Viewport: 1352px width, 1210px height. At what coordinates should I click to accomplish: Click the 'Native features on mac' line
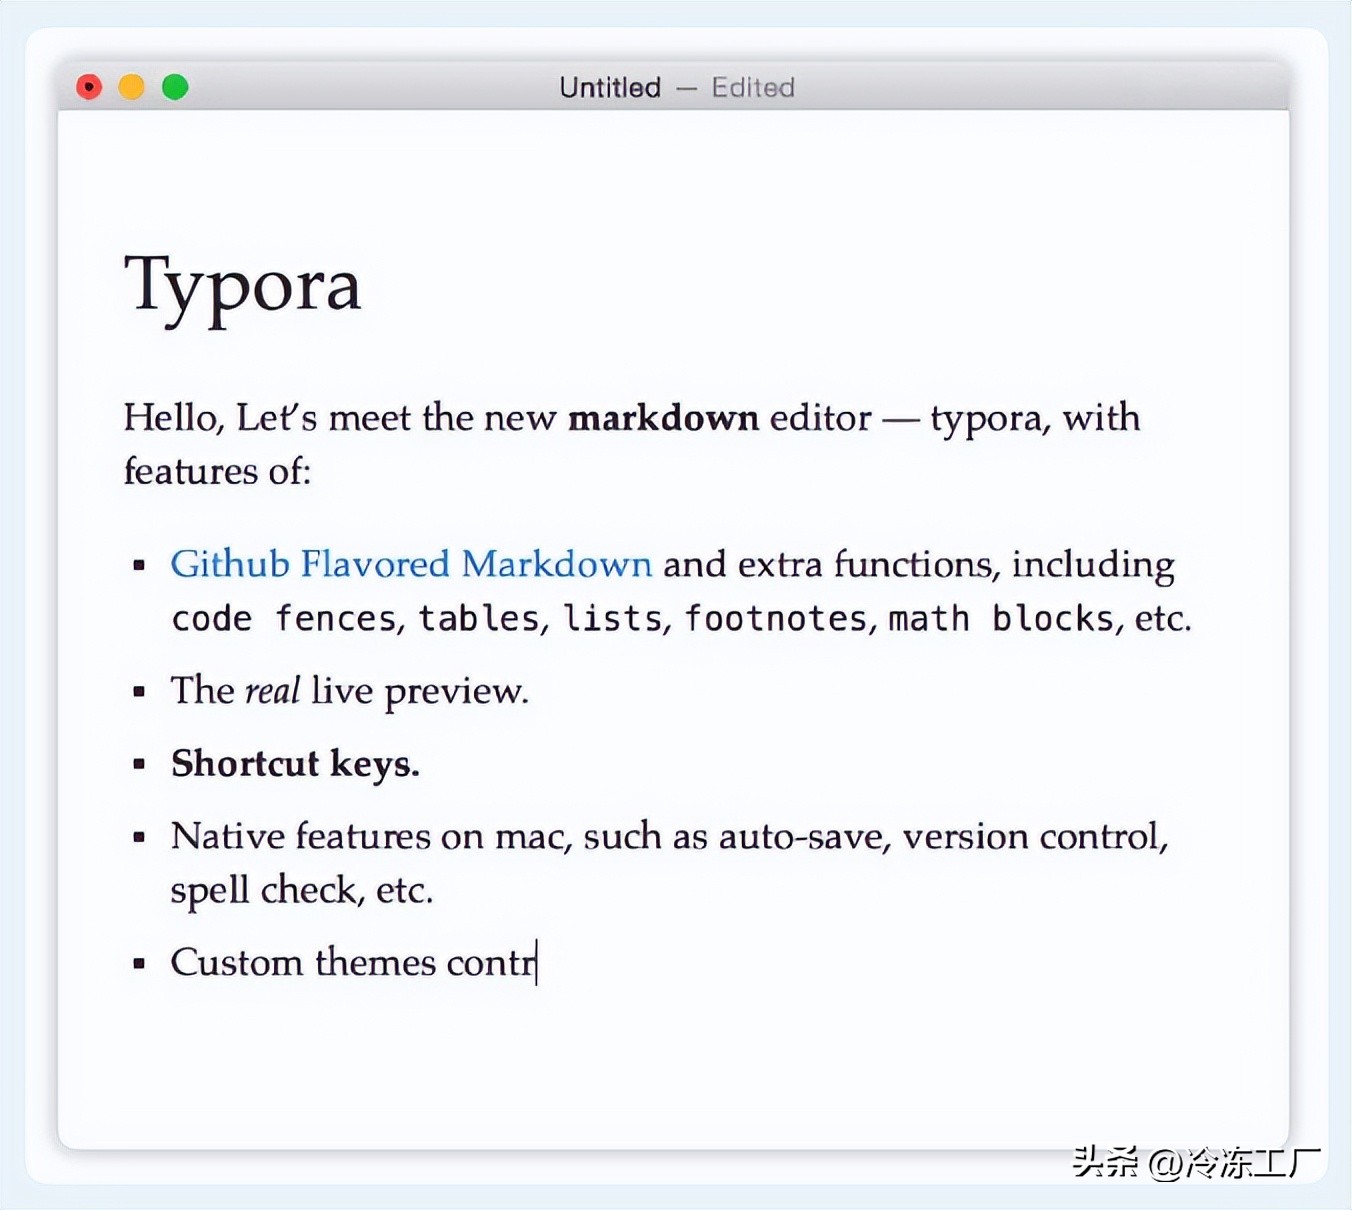pos(669,836)
